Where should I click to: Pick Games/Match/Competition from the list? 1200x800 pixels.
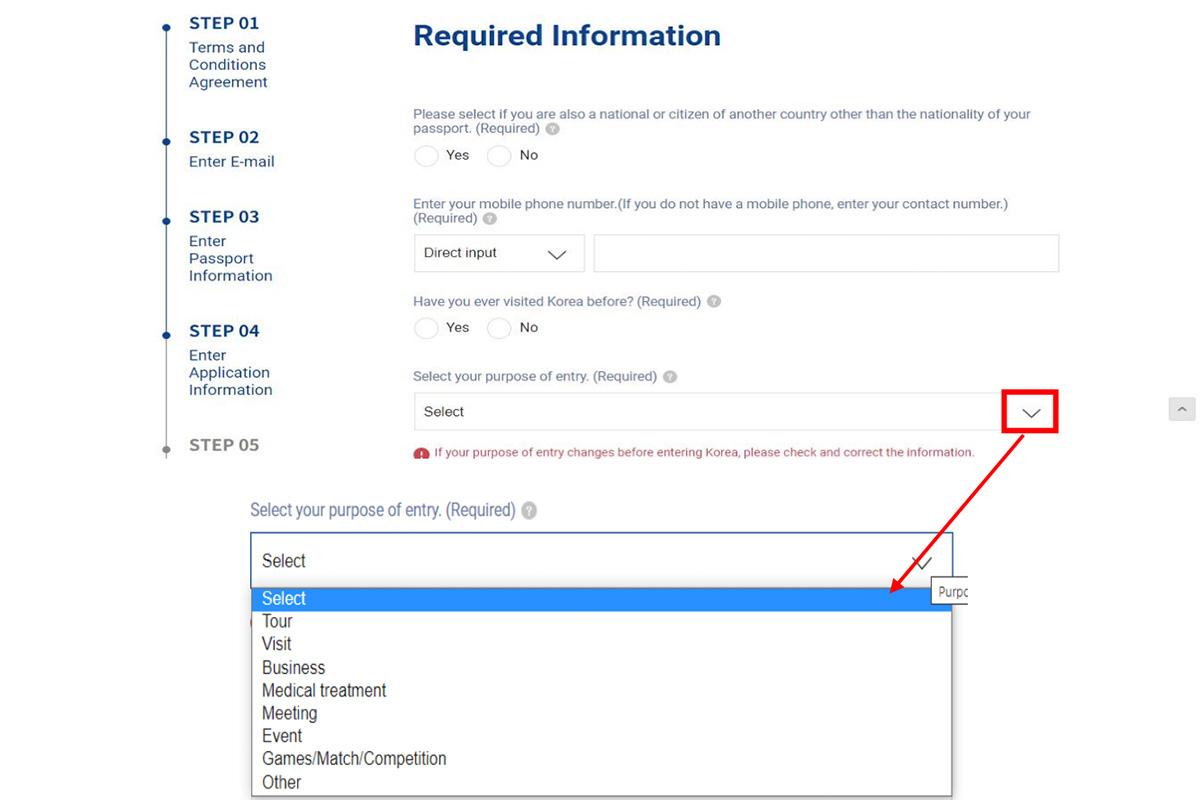pyautogui.click(x=354, y=759)
